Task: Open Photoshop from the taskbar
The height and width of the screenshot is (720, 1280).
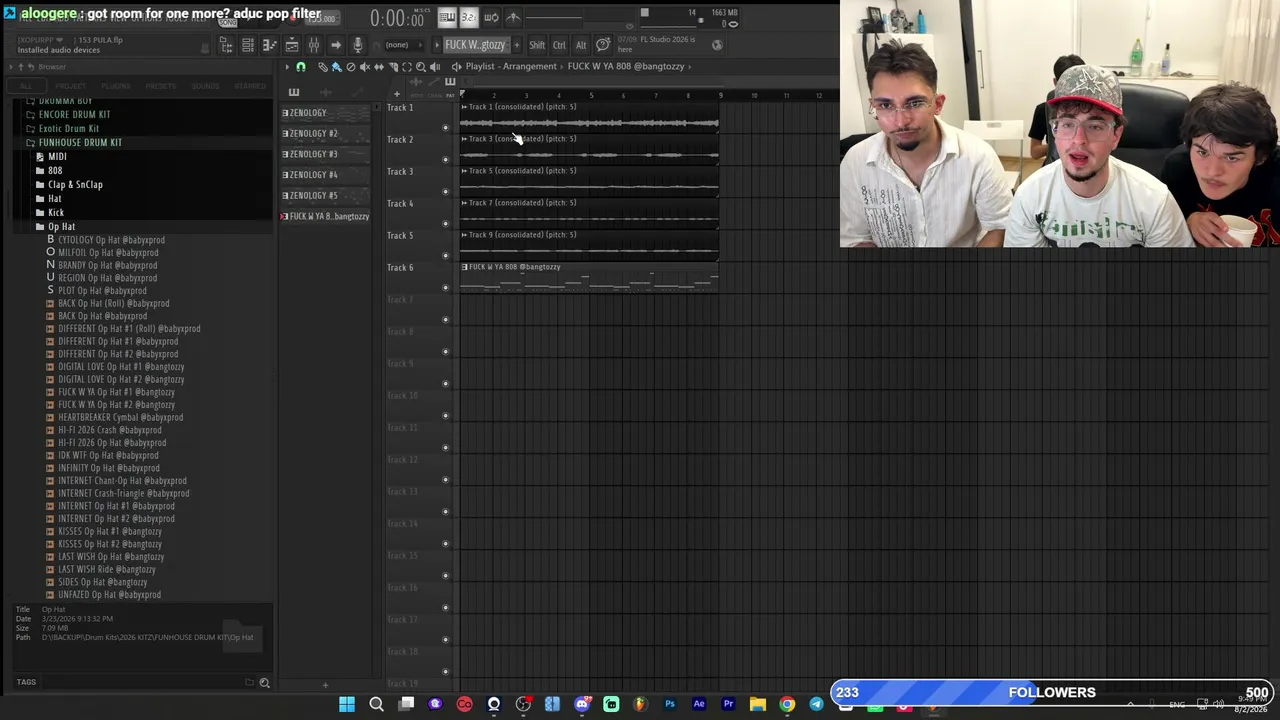Action: click(x=670, y=705)
